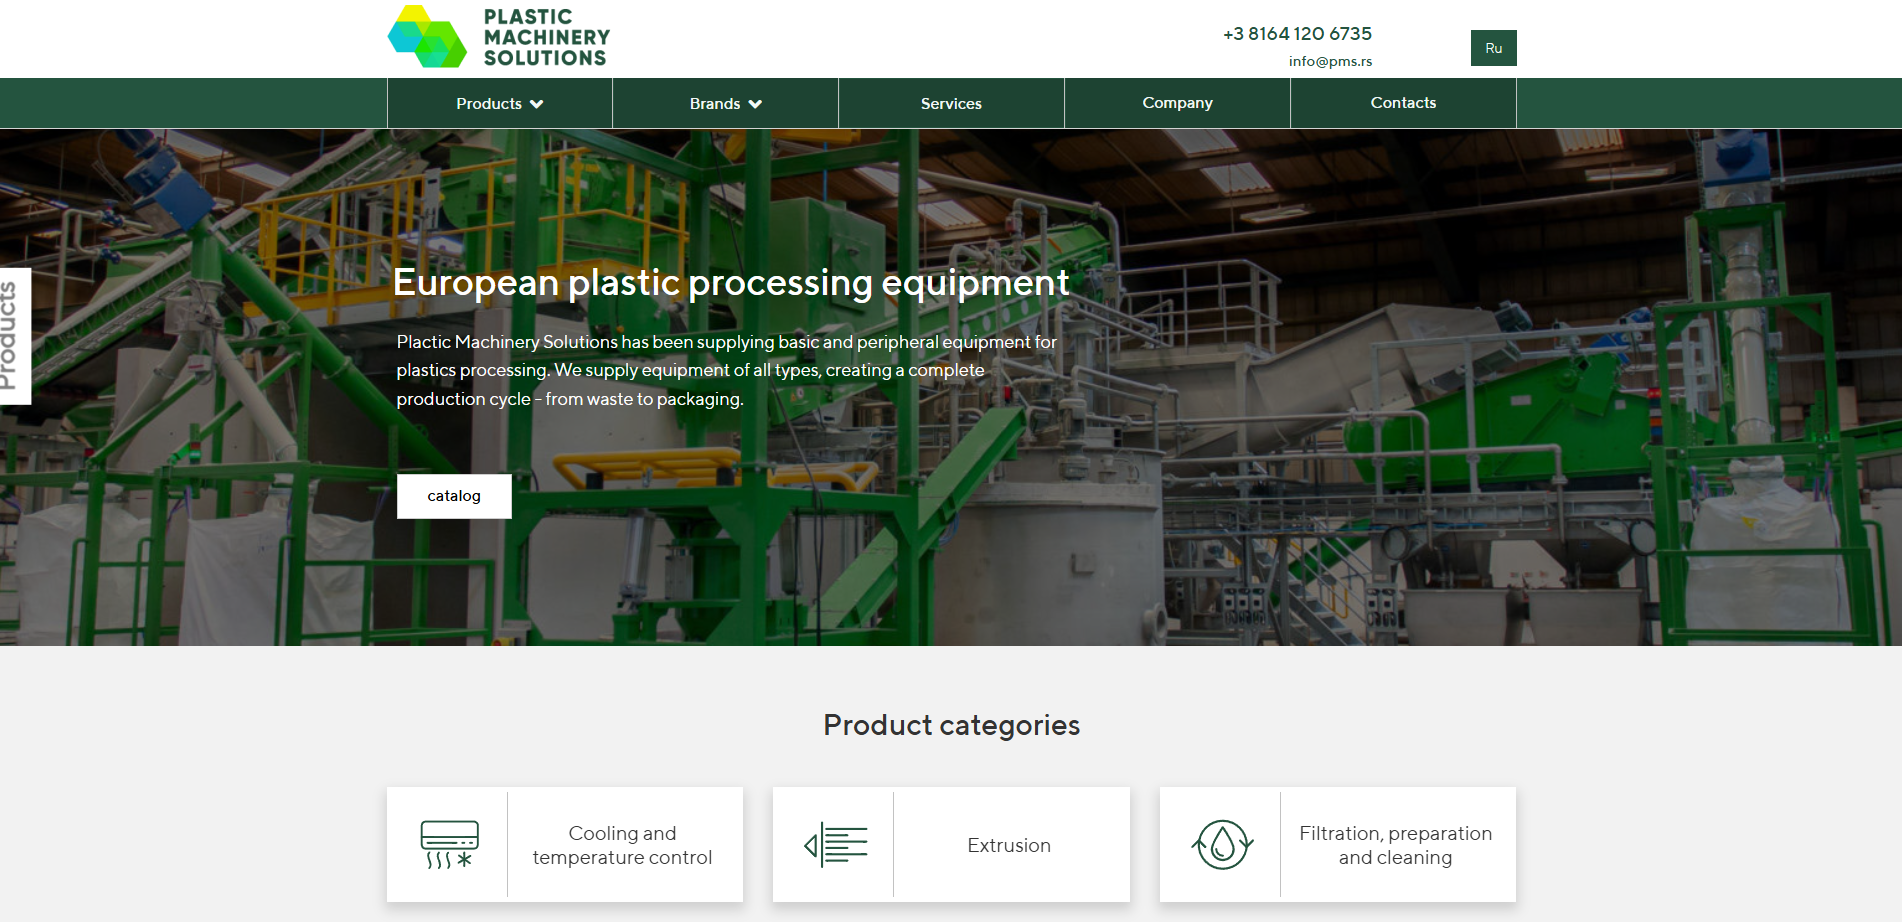
Task: Click the Plastic Machinery Solutions logo
Action: (x=497, y=37)
